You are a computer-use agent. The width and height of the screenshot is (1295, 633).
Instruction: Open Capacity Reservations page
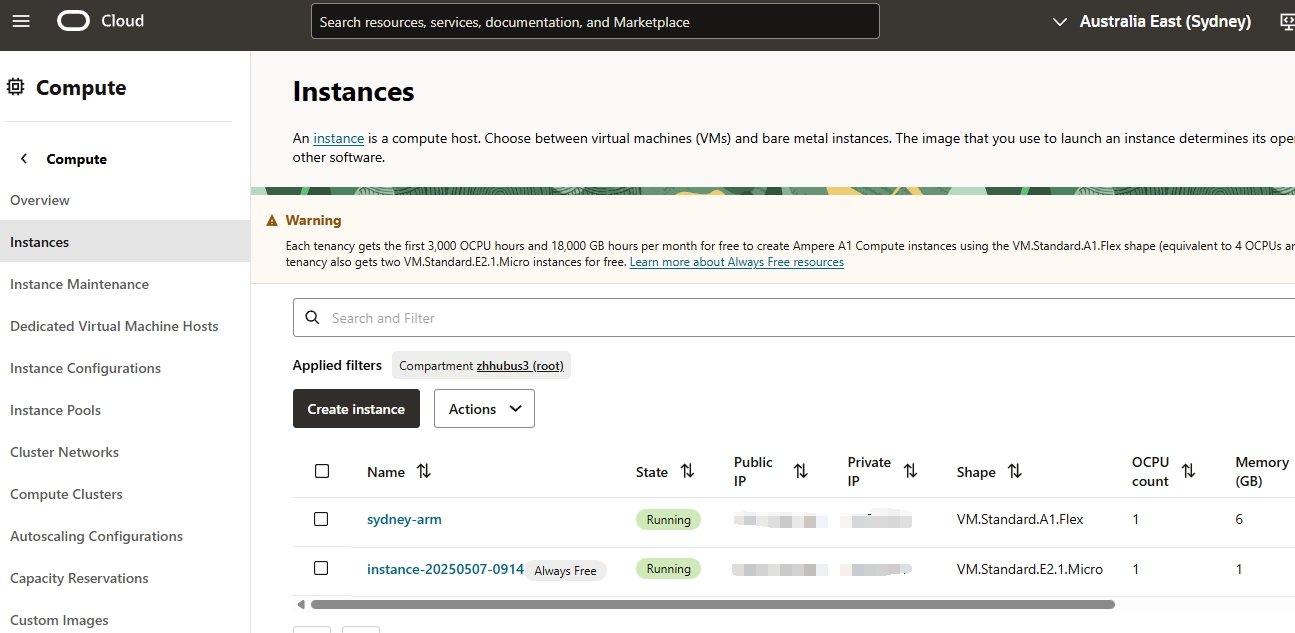tap(79, 578)
